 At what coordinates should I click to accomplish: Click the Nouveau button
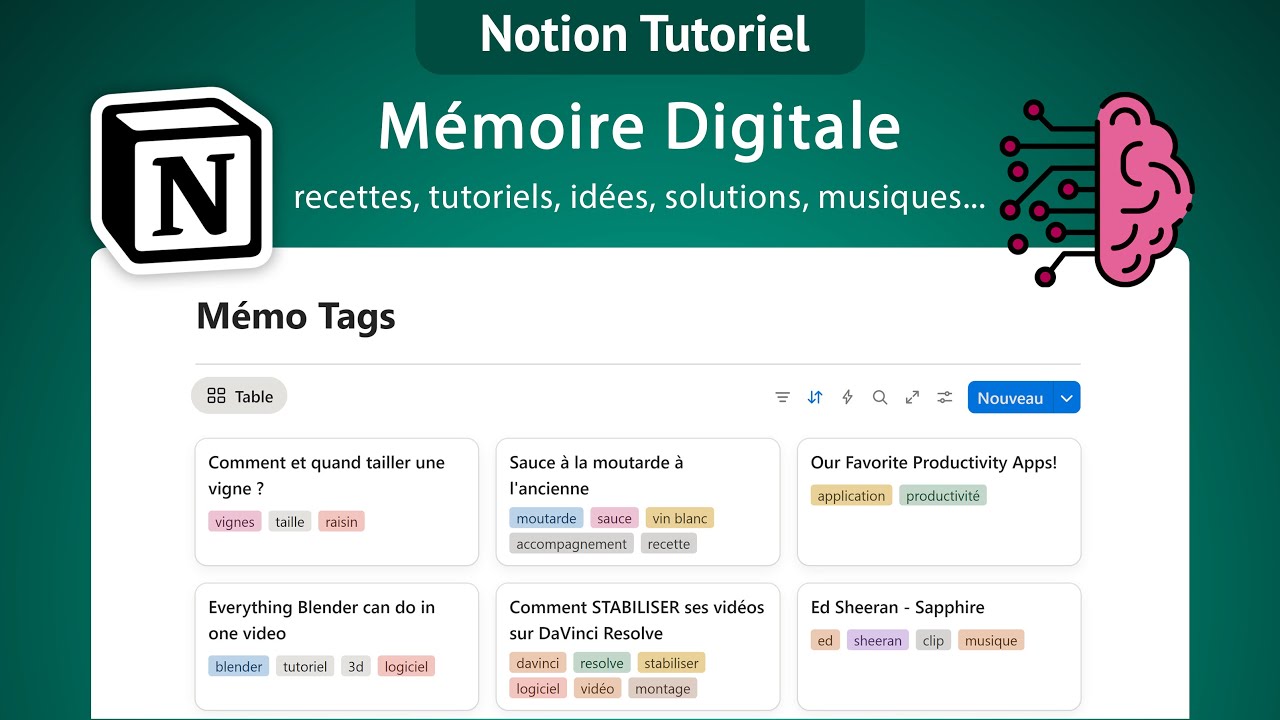(1010, 397)
